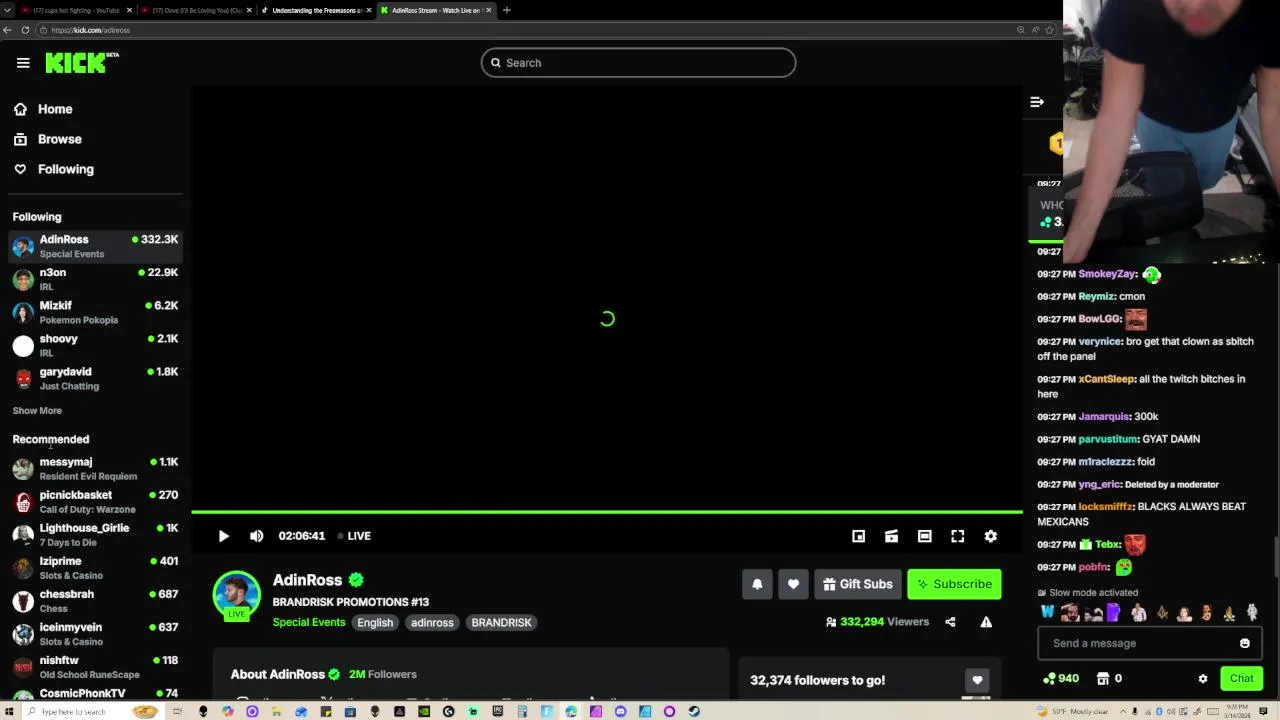Open garydavid channel in Following list

(x=95, y=378)
